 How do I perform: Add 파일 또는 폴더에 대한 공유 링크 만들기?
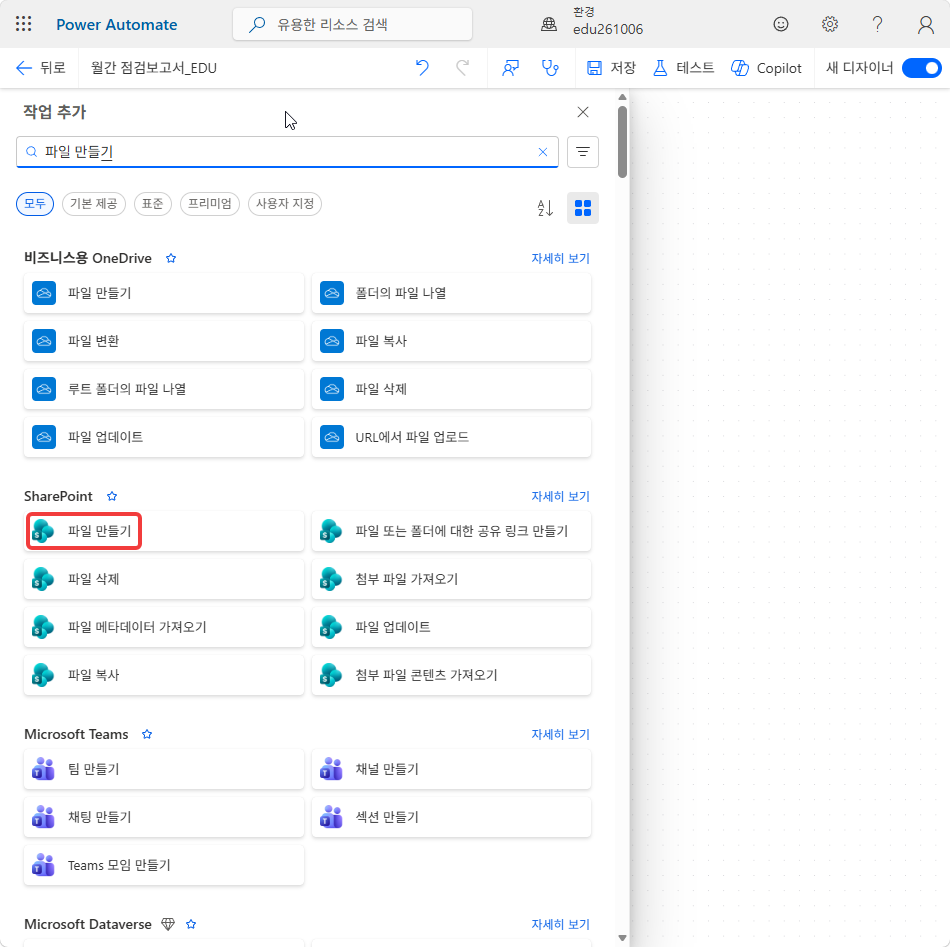[x=451, y=531]
